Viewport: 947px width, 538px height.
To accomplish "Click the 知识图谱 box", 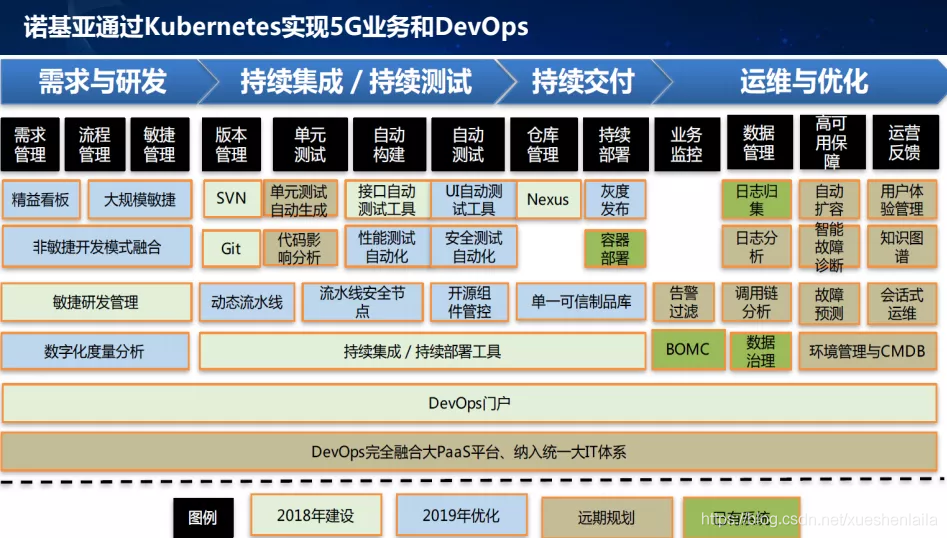I will [902, 247].
